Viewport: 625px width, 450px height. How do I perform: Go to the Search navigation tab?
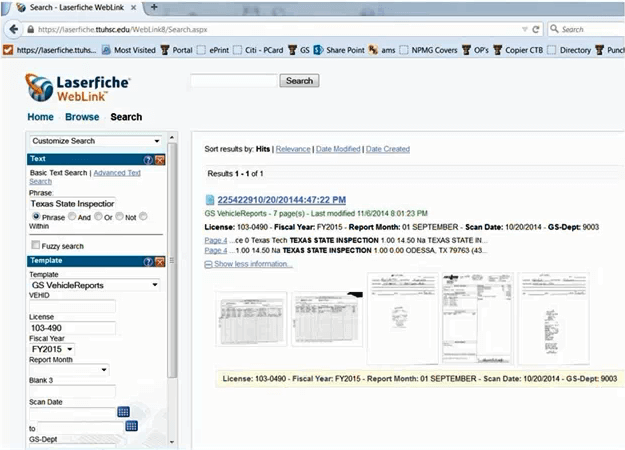tap(126, 117)
